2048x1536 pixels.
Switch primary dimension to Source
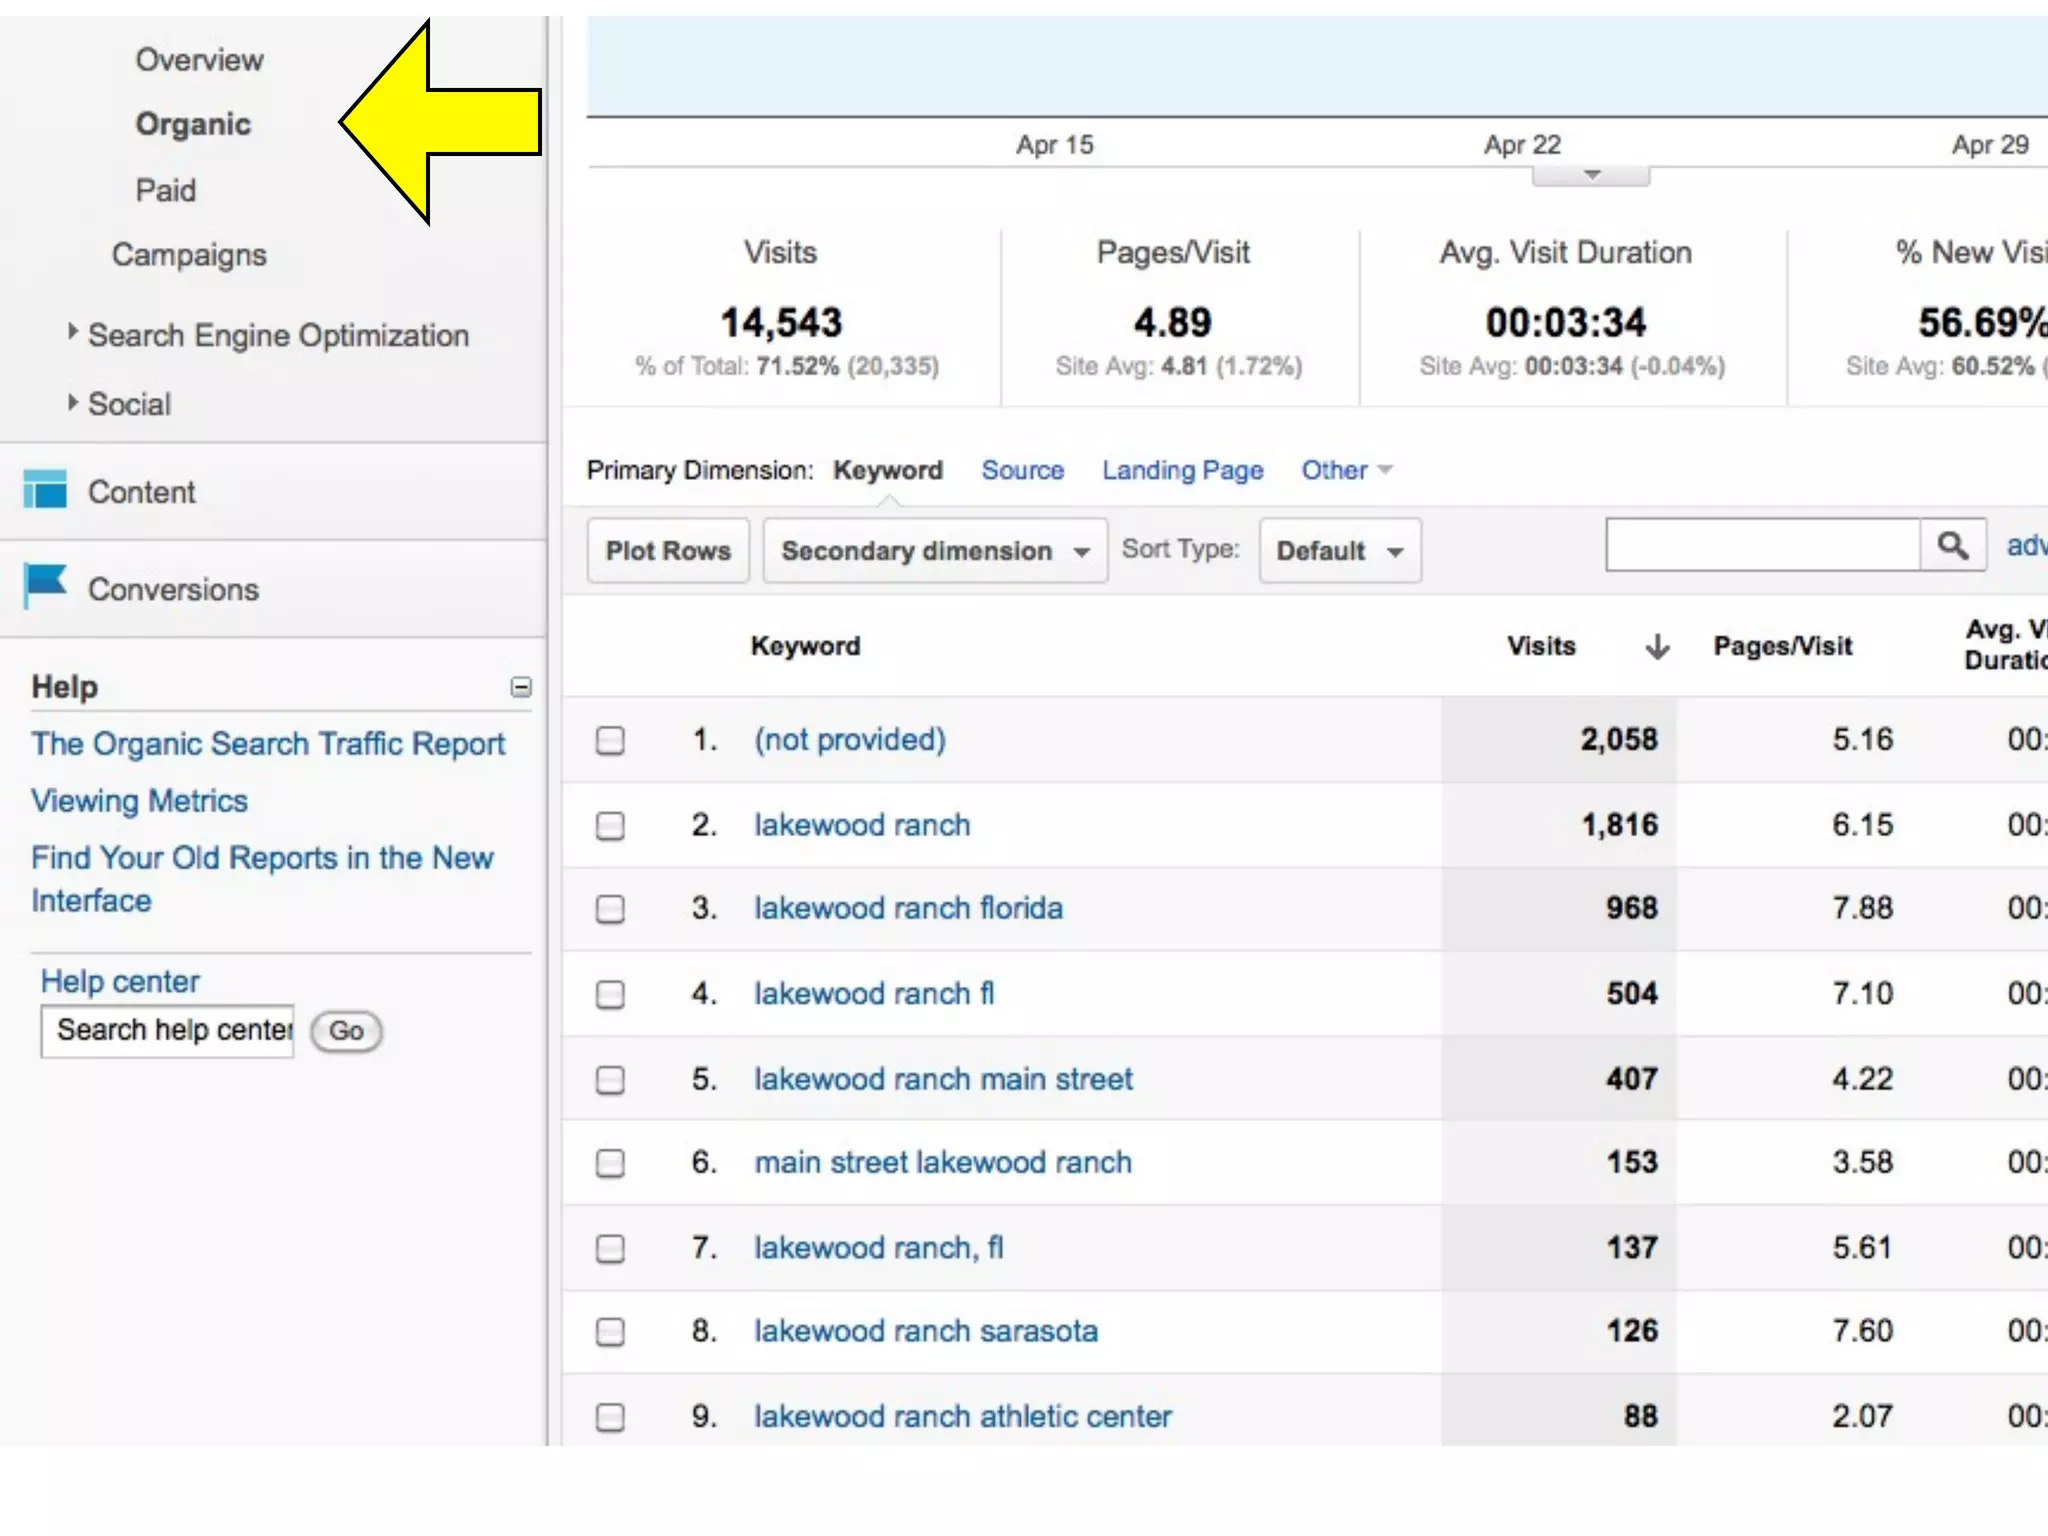(1022, 470)
